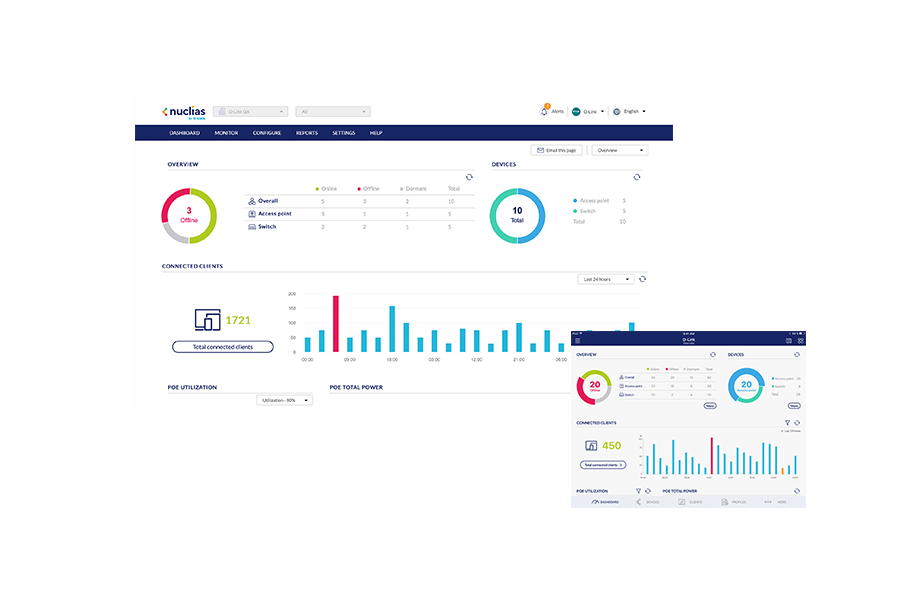
Task: Open the D-Link QA organization dropdown
Action: pyautogui.click(x=251, y=112)
